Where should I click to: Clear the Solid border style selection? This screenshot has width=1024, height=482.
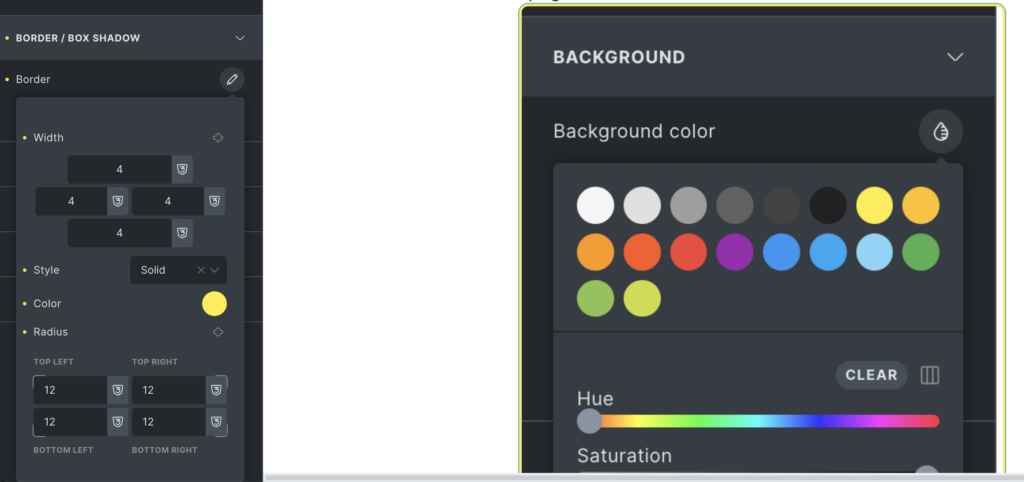201,270
